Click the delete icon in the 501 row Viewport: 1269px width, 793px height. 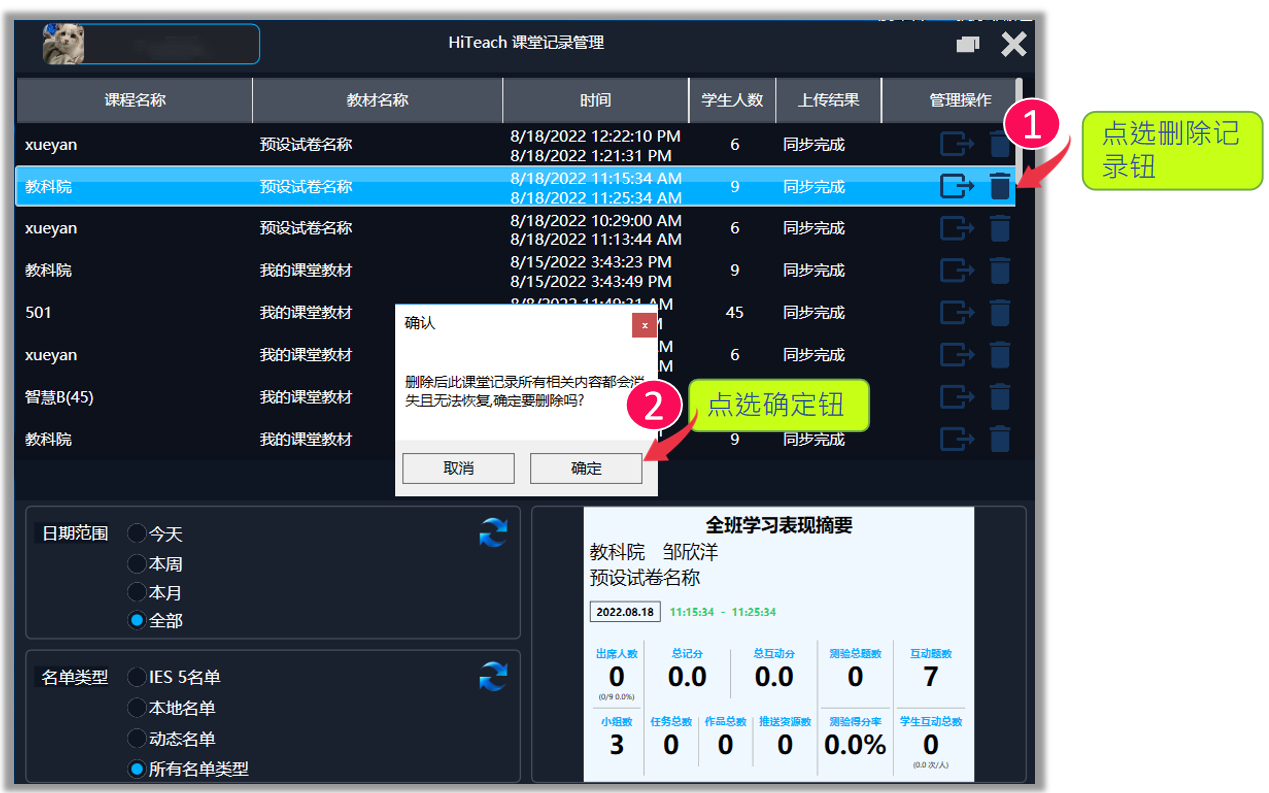tap(999, 313)
